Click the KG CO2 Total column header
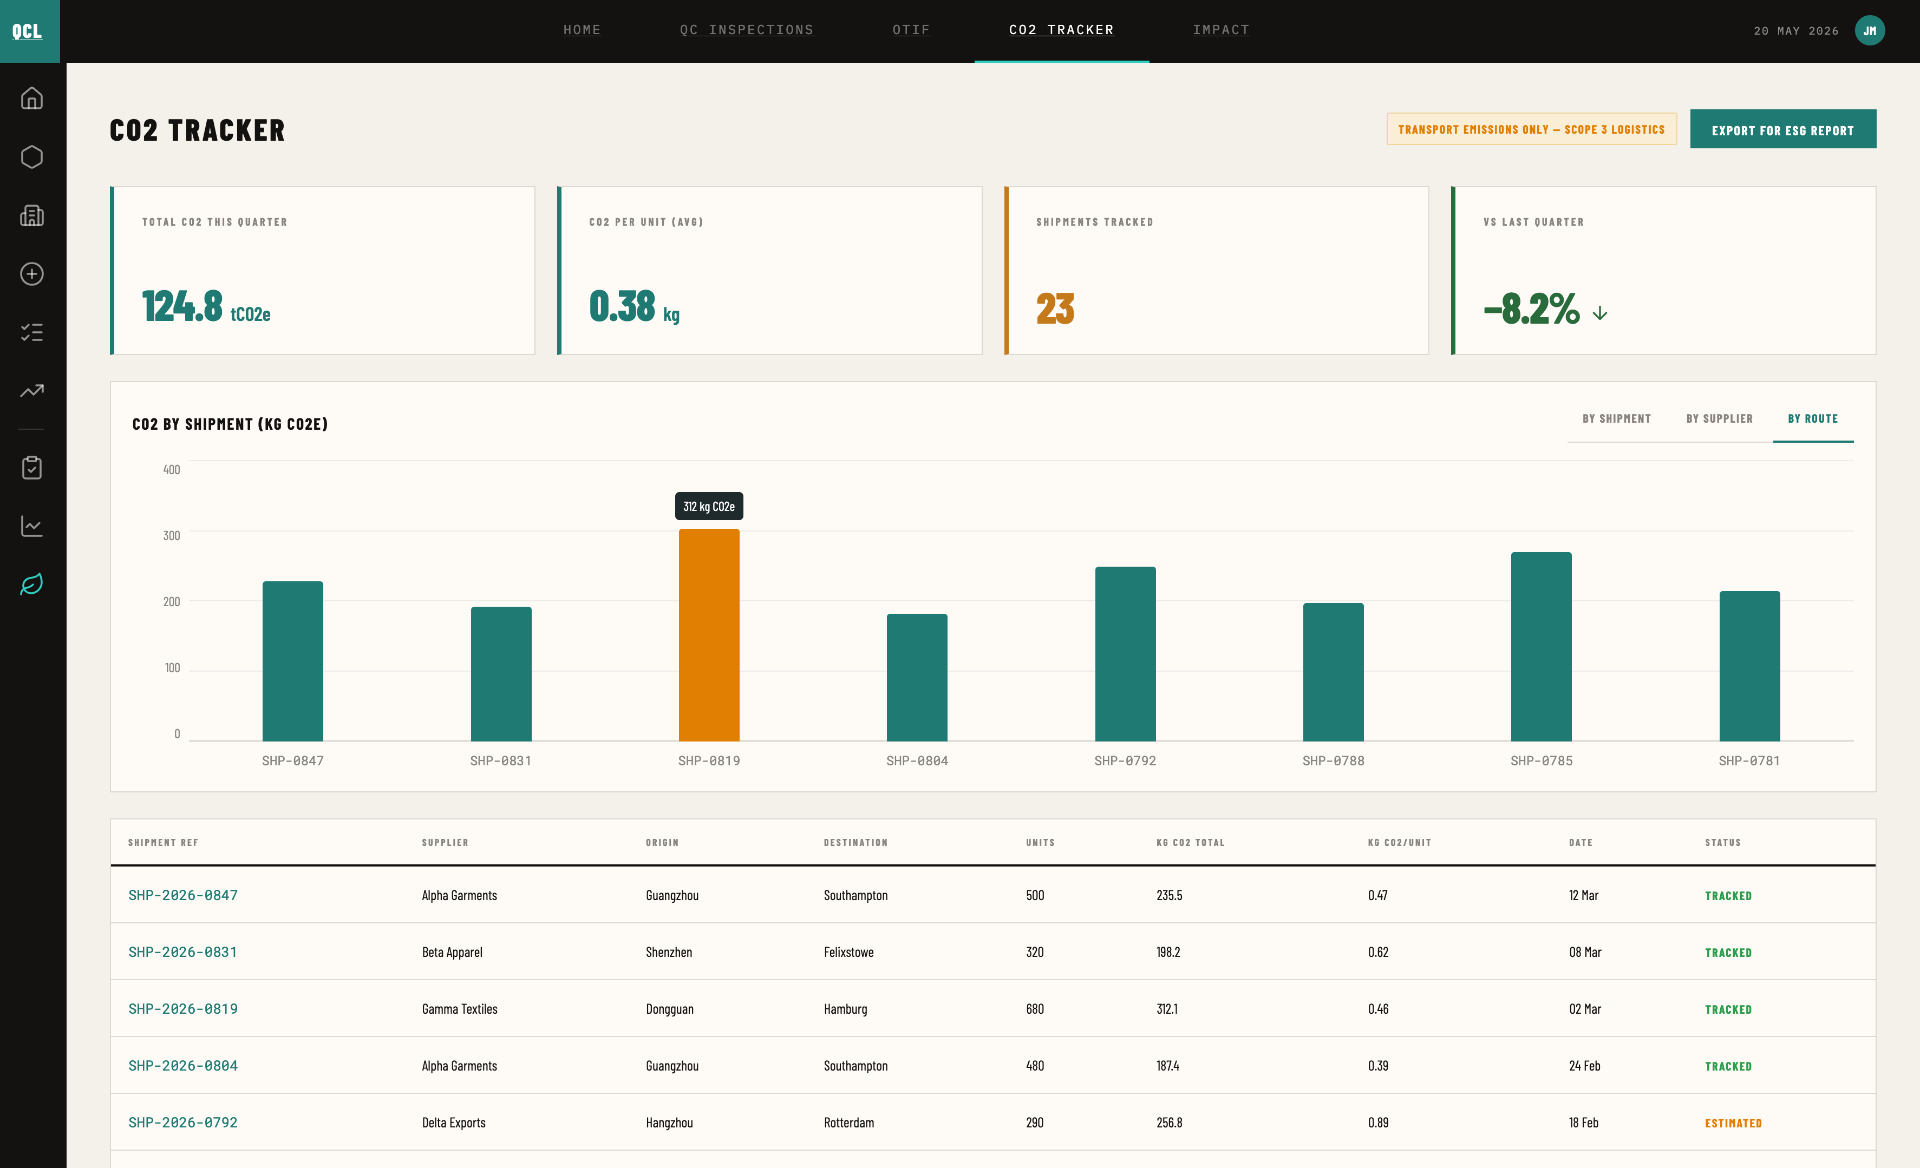 tap(1190, 843)
